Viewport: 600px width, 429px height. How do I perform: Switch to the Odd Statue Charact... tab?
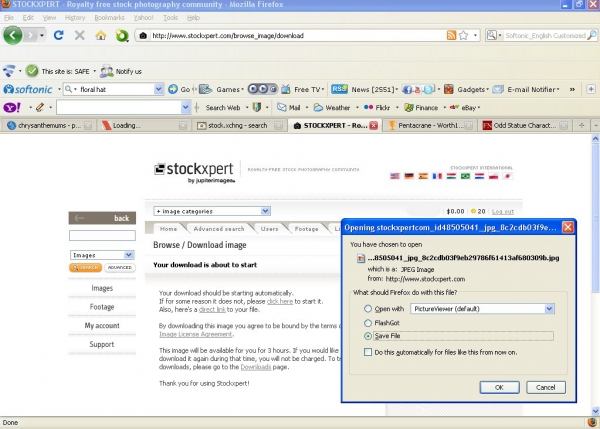(x=524, y=125)
